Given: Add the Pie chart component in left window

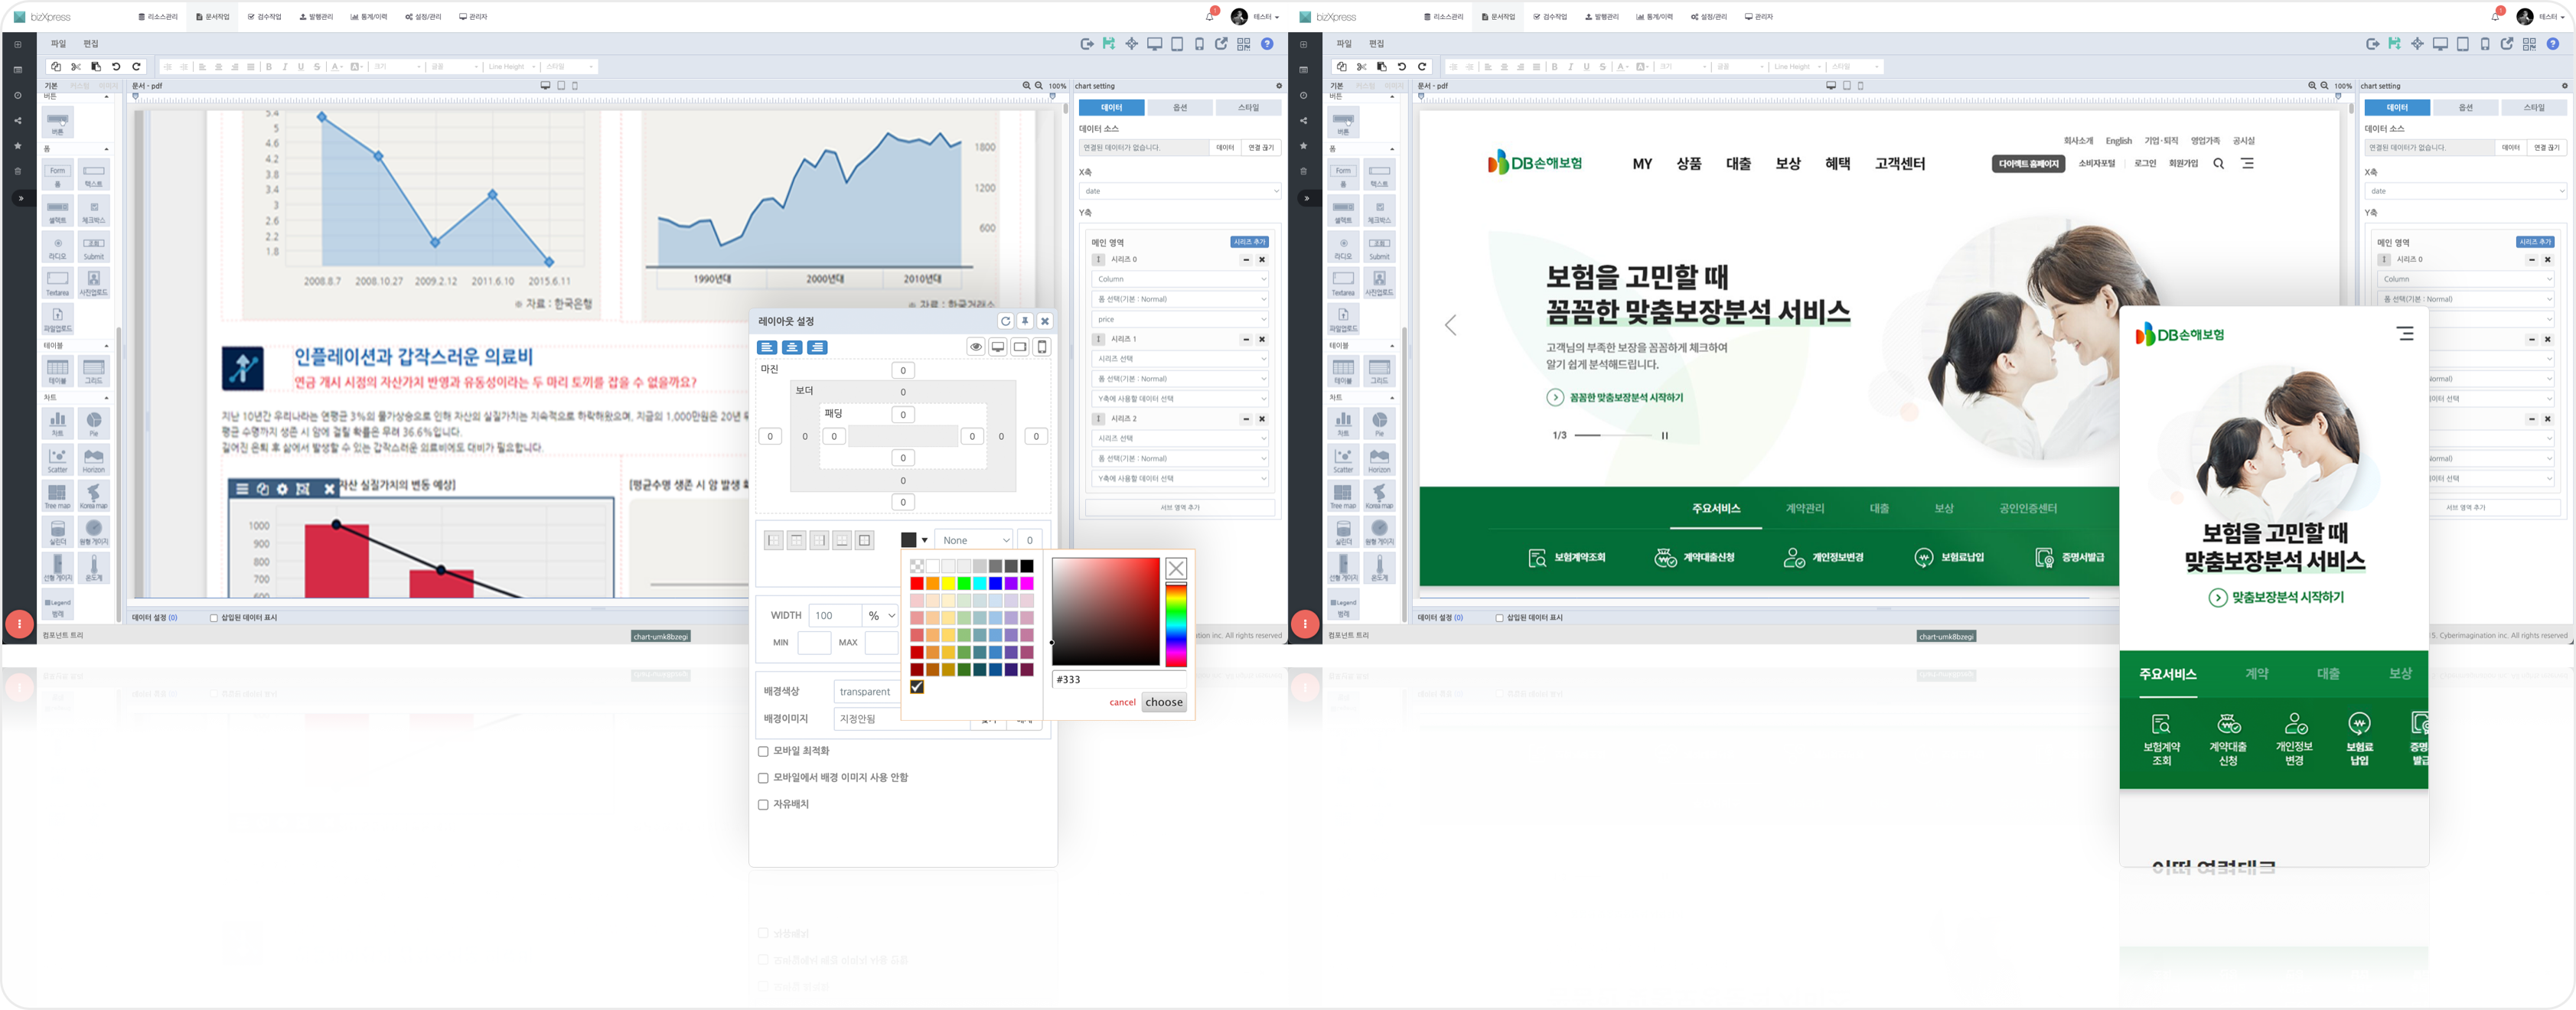Looking at the screenshot, I should 94,424.
